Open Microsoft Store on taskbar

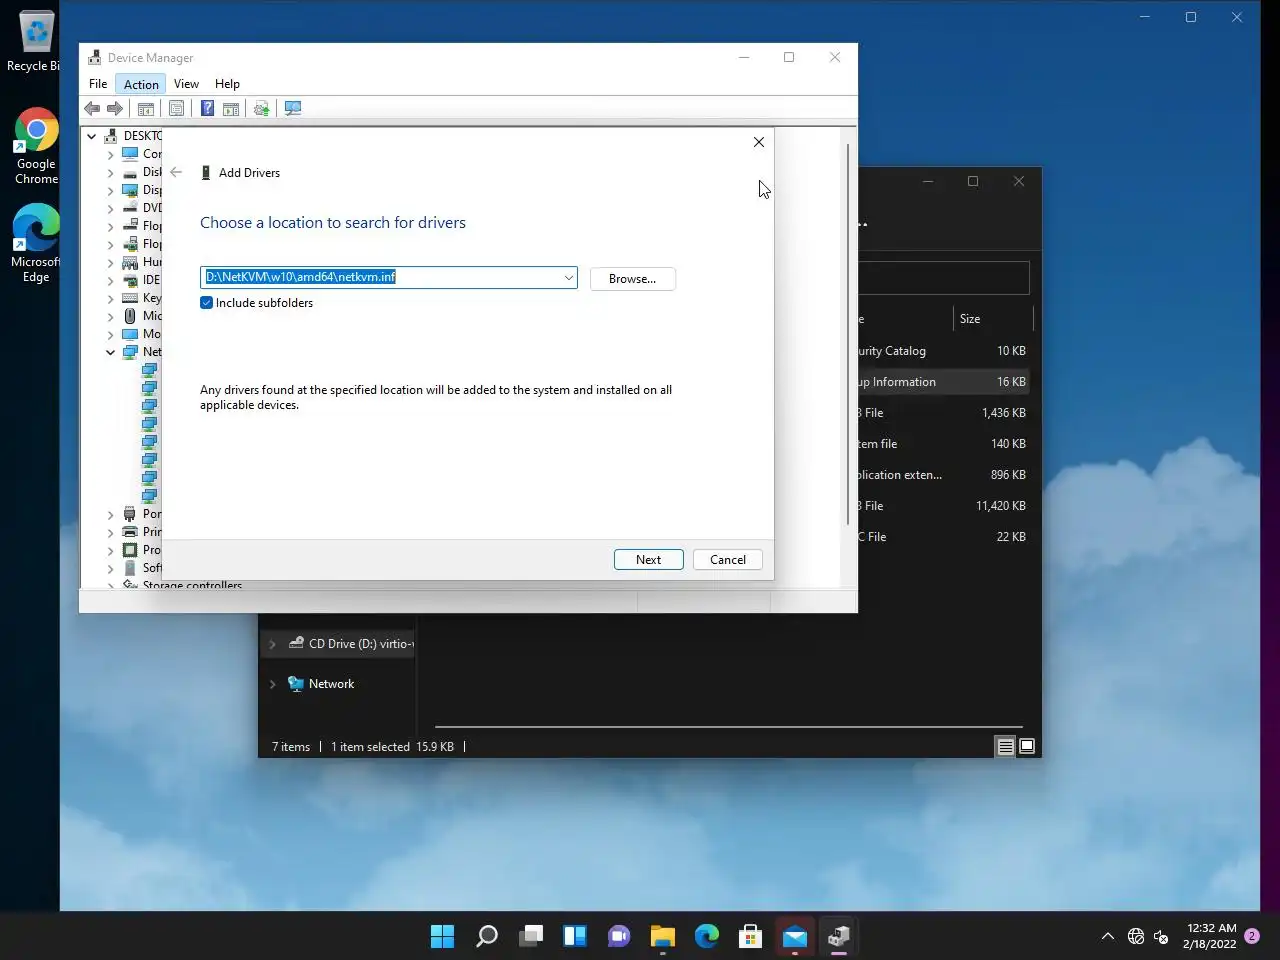[751, 936]
